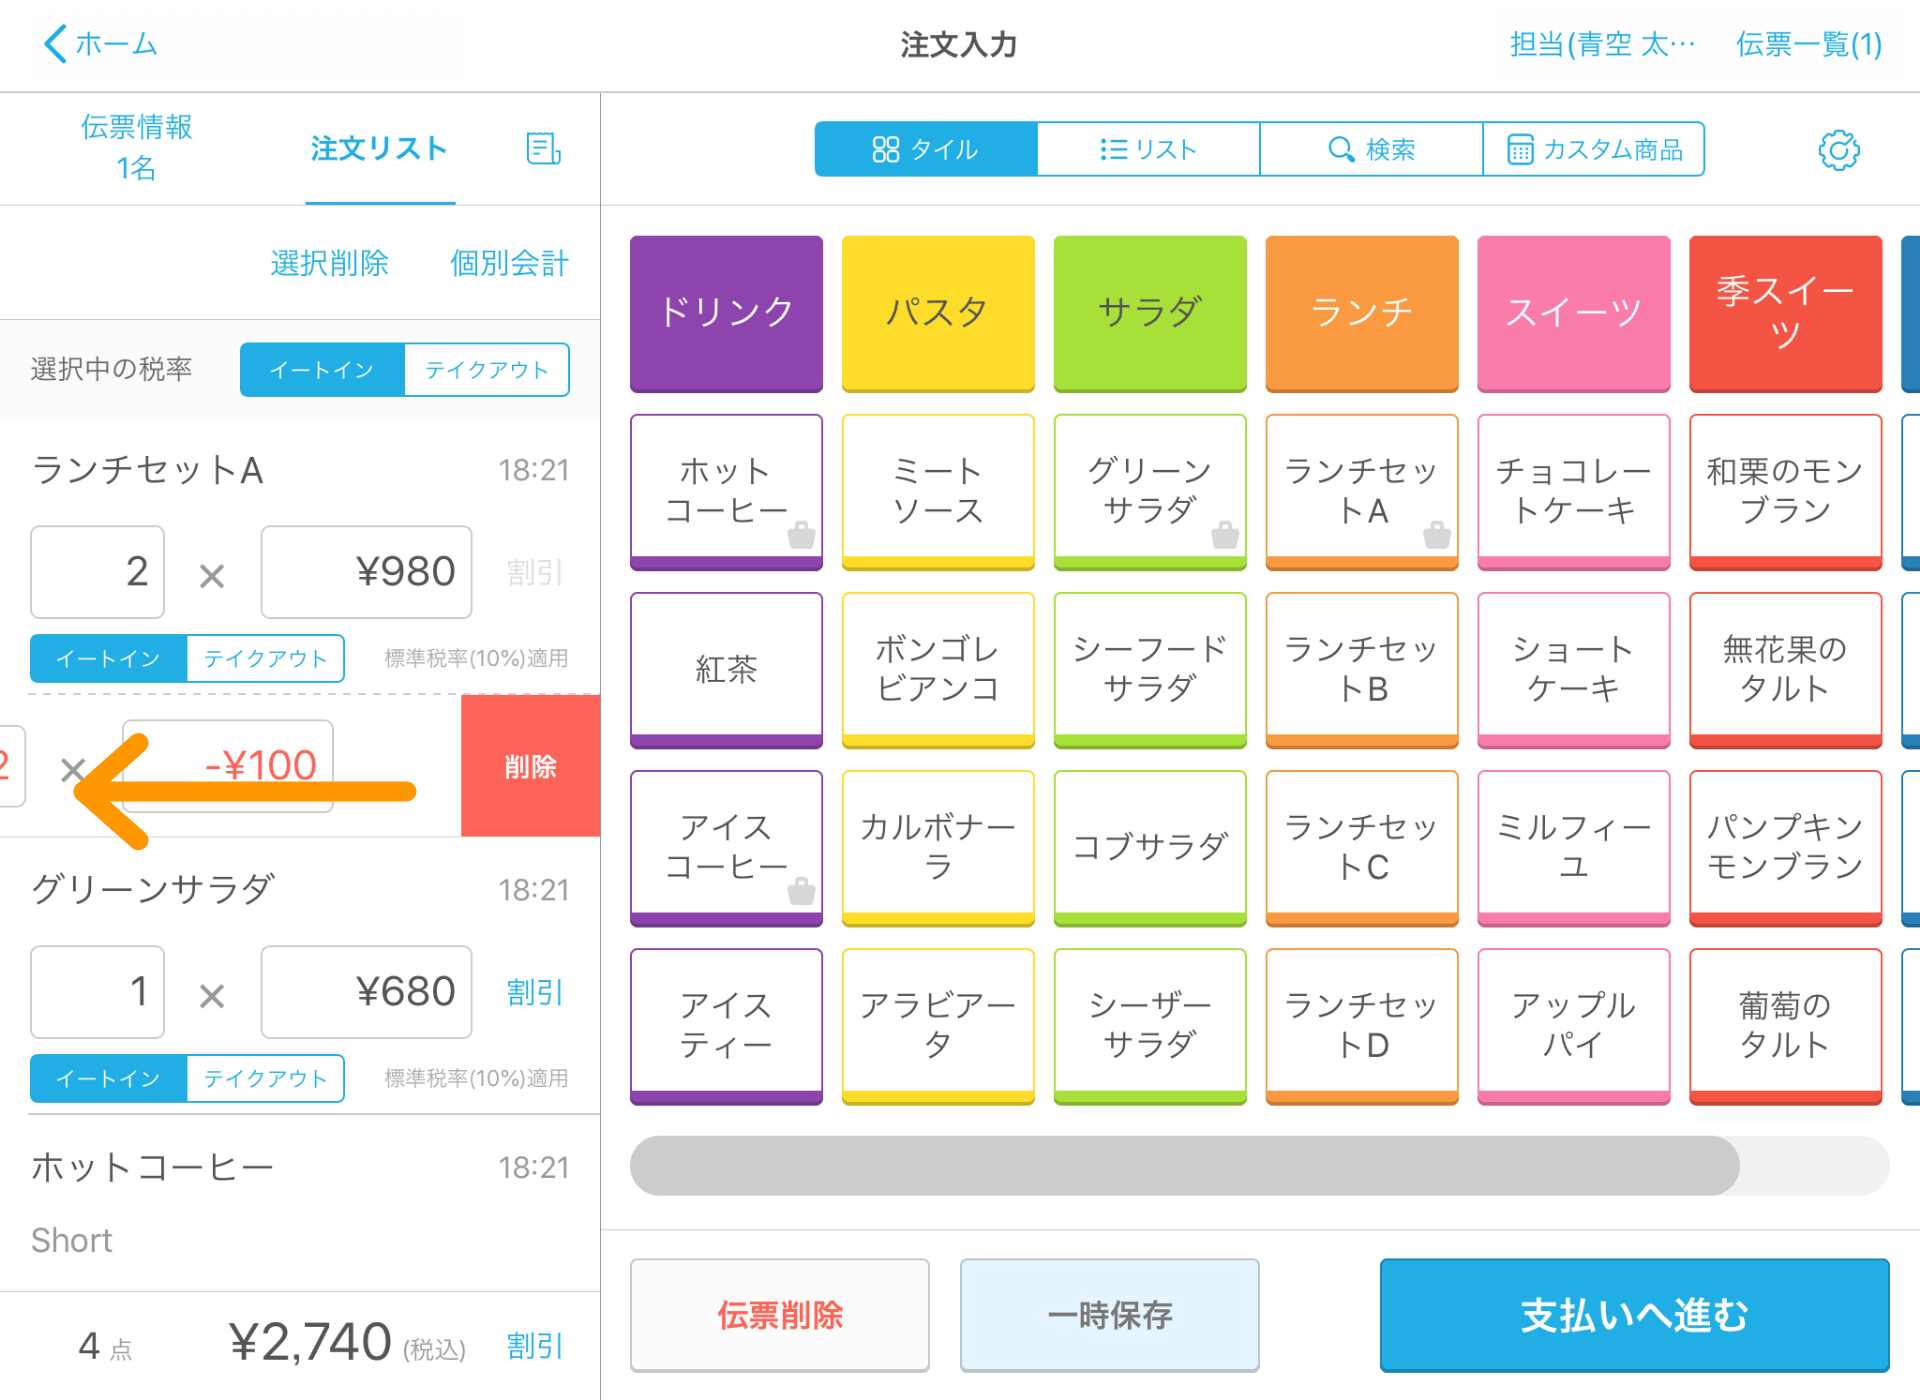The image size is (1920, 1400).
Task: Add ランチセットA tile
Action: click(1362, 491)
